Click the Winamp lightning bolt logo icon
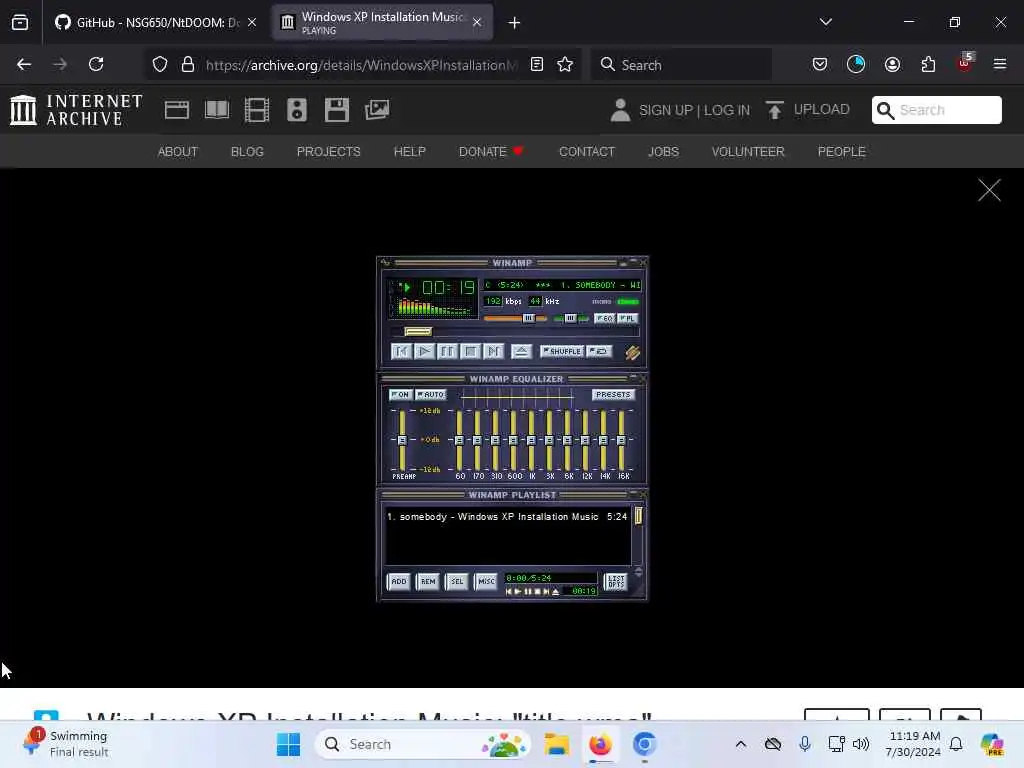 pyautogui.click(x=632, y=353)
